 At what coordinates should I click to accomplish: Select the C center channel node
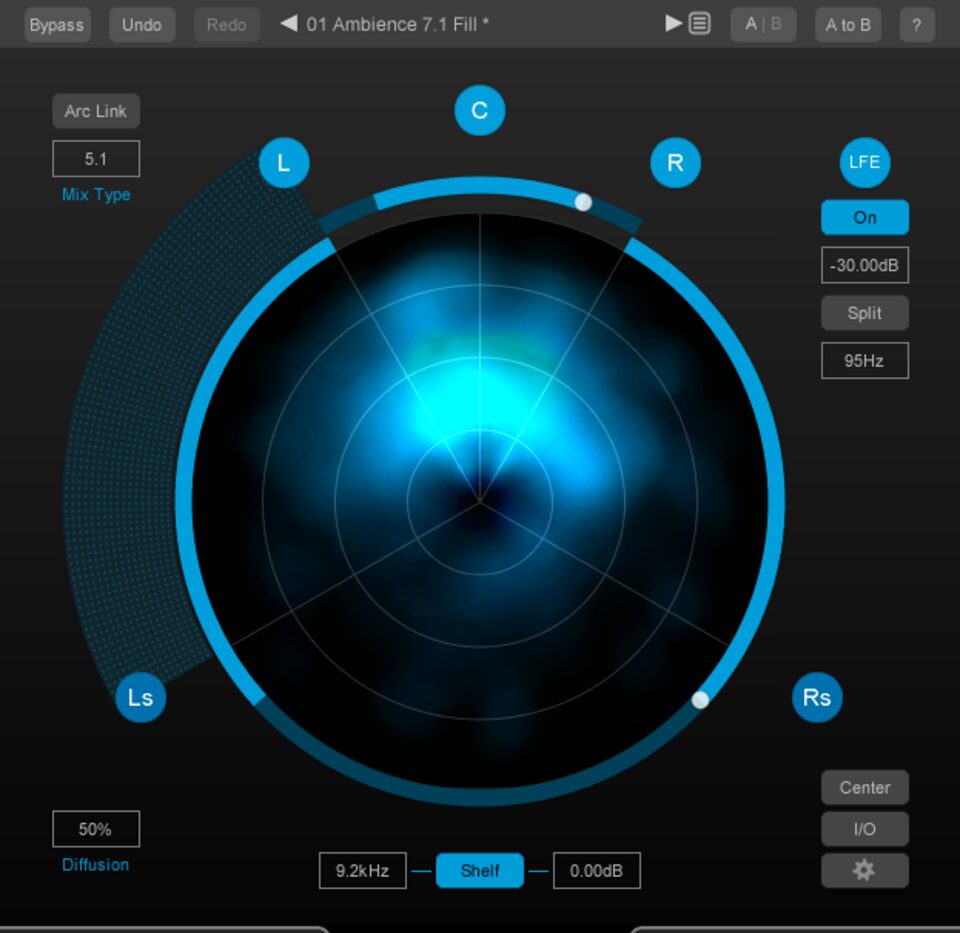tap(480, 111)
